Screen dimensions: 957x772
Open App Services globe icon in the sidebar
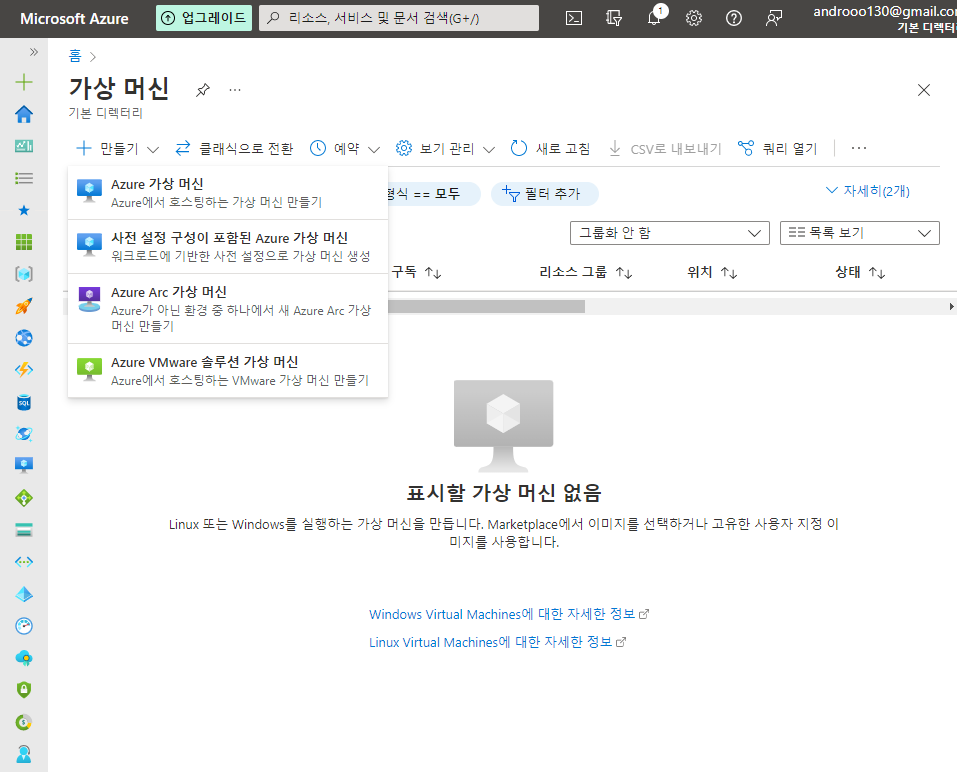pyautogui.click(x=24, y=338)
